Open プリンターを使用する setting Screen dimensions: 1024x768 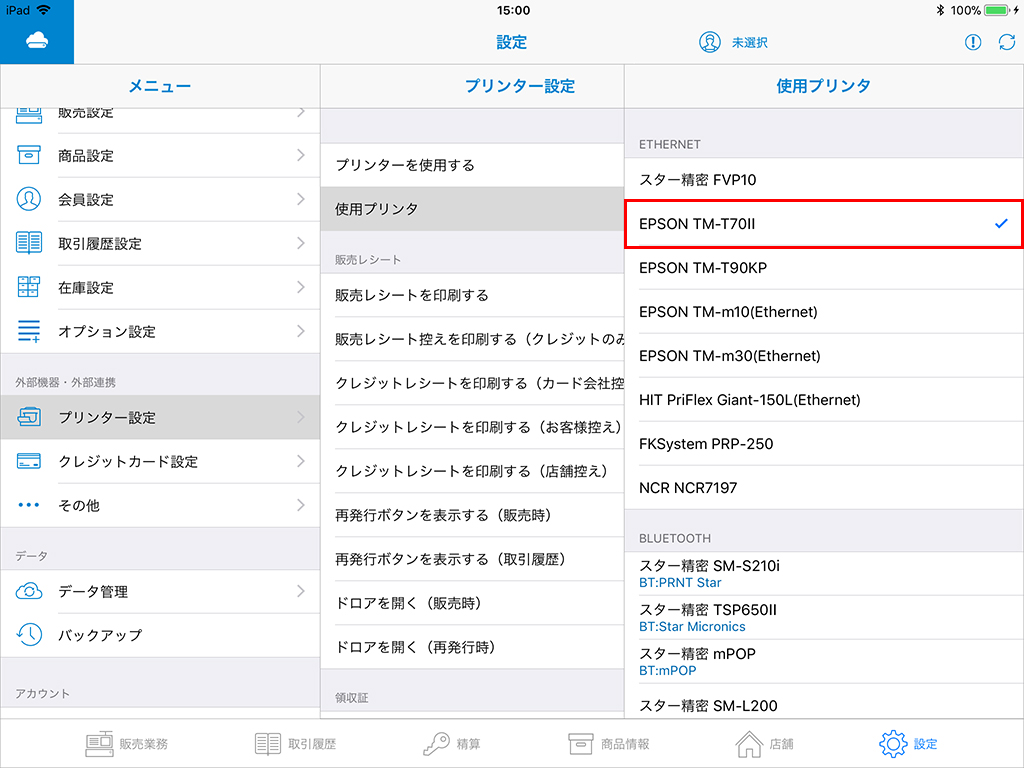tap(472, 165)
